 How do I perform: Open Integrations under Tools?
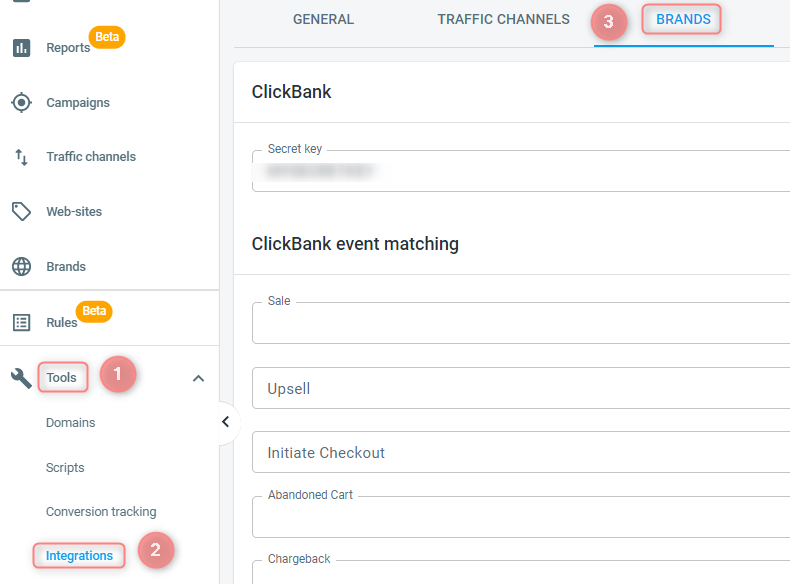79,555
